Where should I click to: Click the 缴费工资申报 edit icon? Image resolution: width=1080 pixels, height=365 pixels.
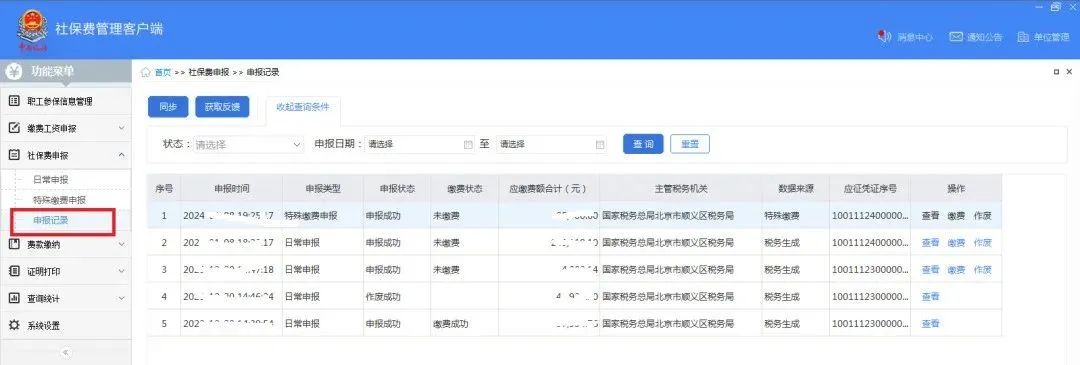coord(13,128)
